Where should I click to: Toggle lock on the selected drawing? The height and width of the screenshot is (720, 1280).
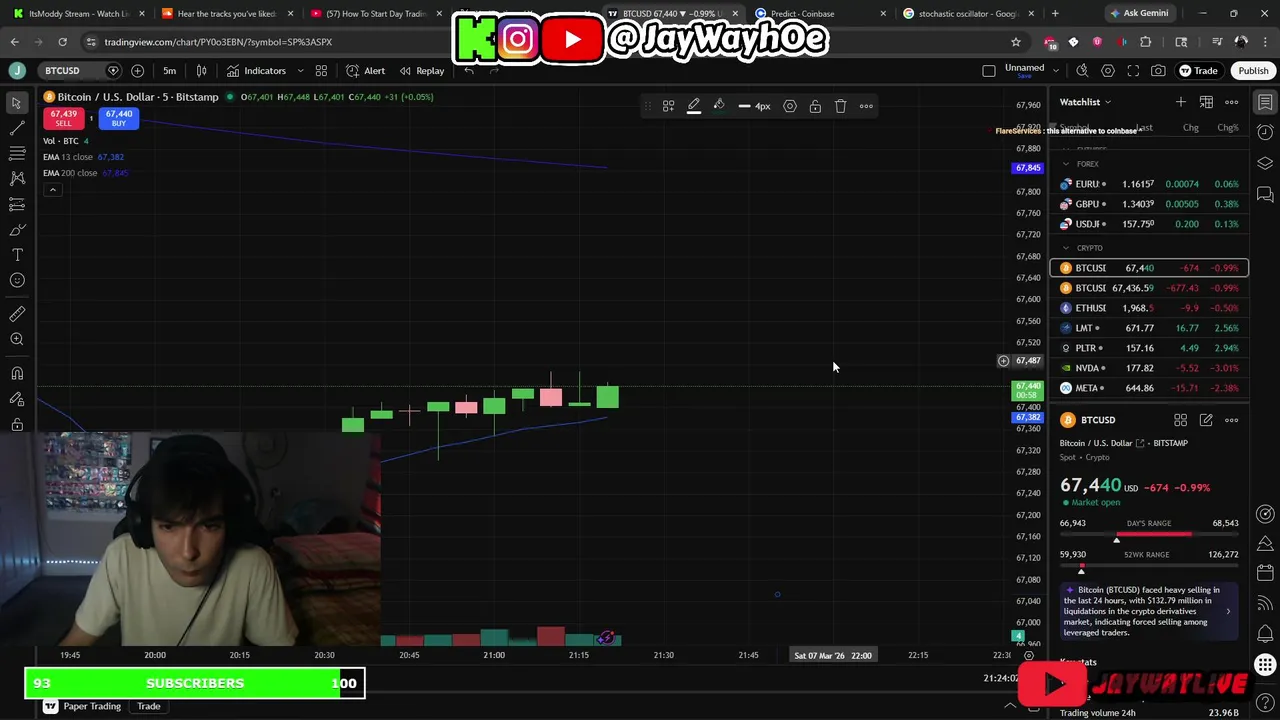tap(815, 106)
